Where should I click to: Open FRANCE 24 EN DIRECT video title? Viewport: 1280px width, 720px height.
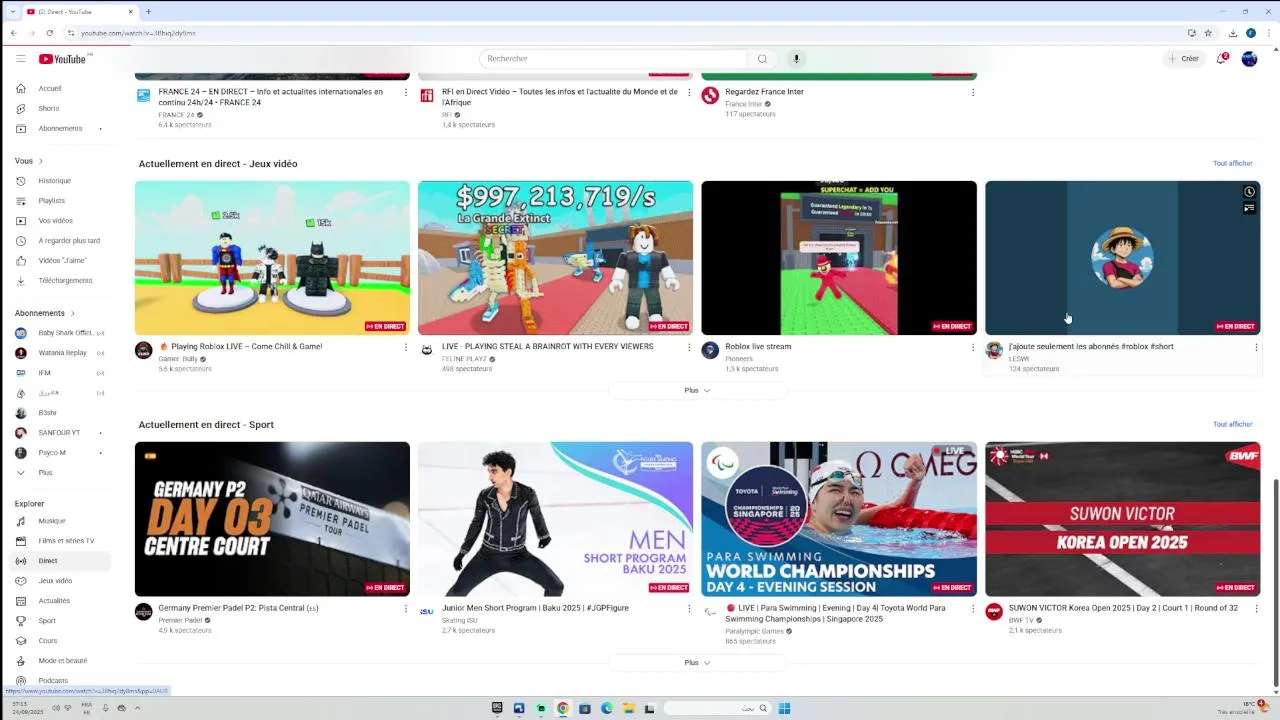(270, 97)
